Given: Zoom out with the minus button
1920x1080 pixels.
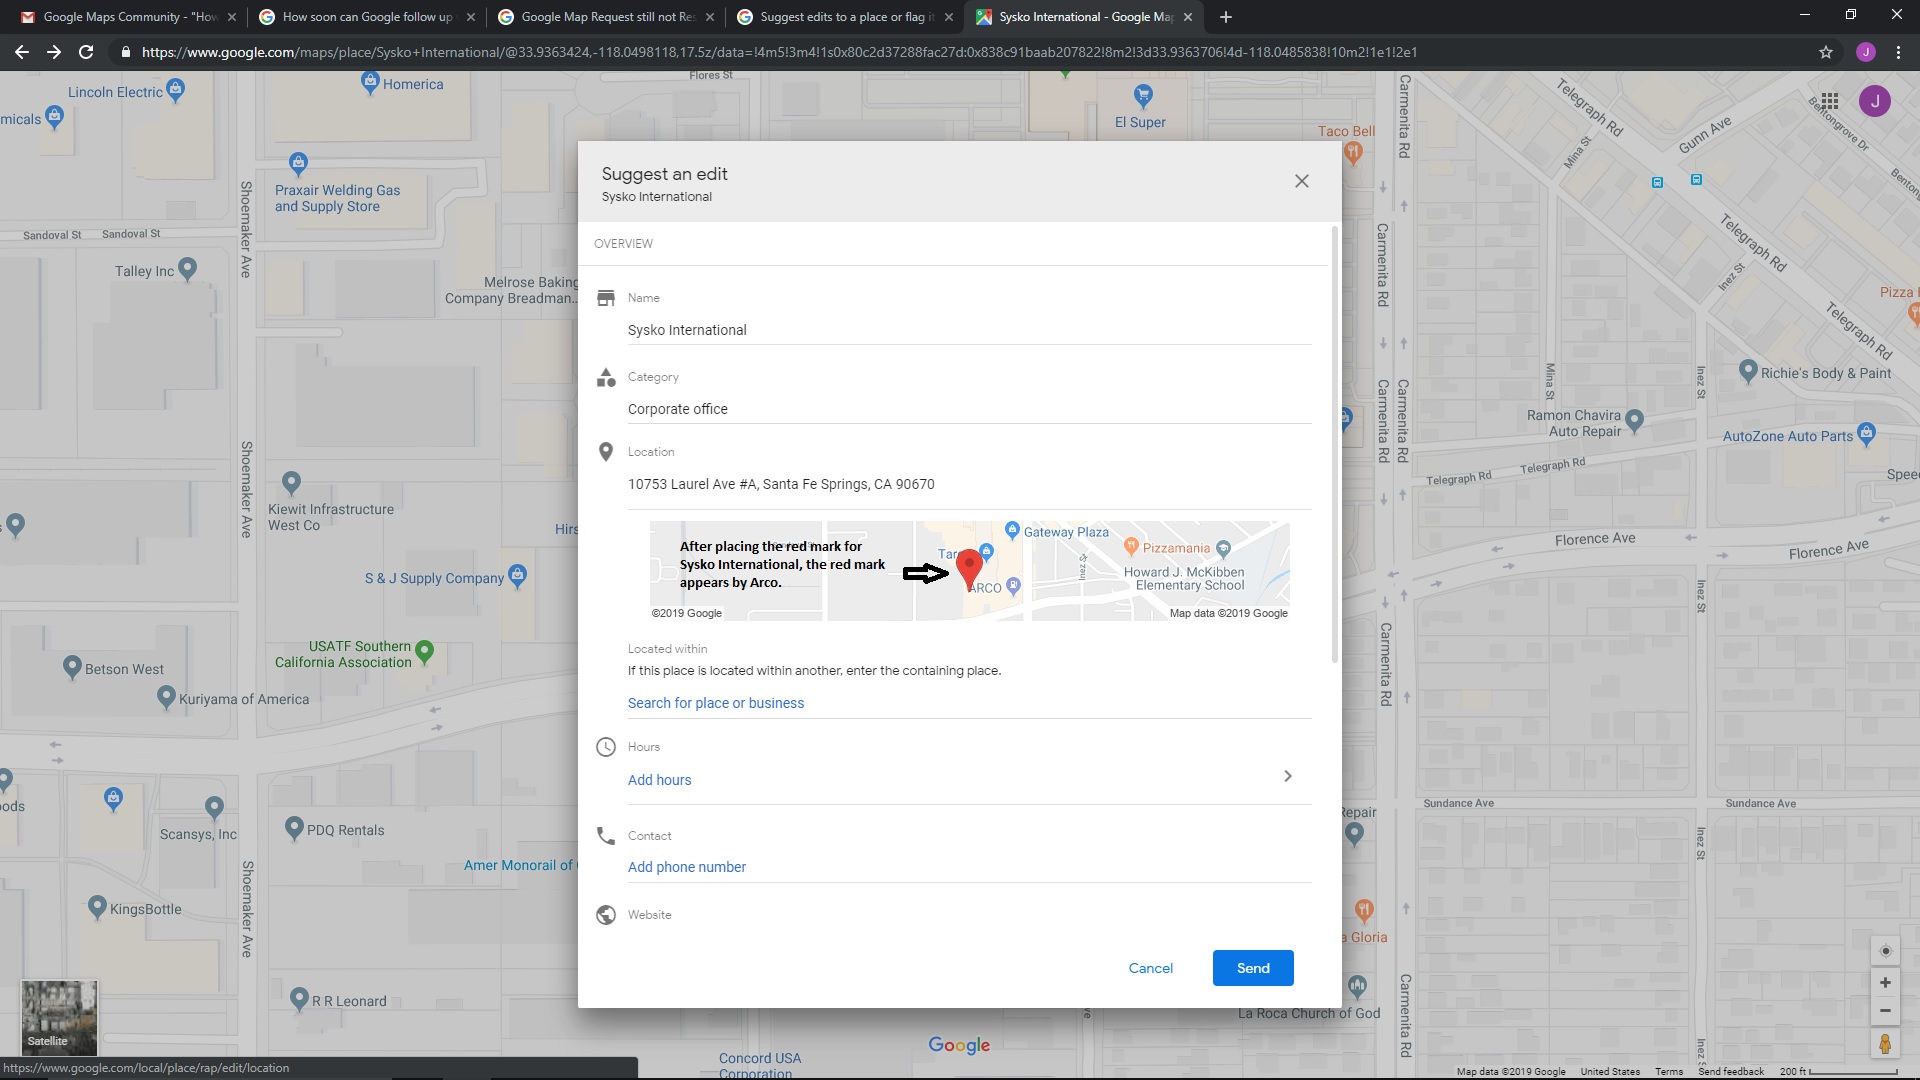Looking at the screenshot, I should click(x=1884, y=1011).
